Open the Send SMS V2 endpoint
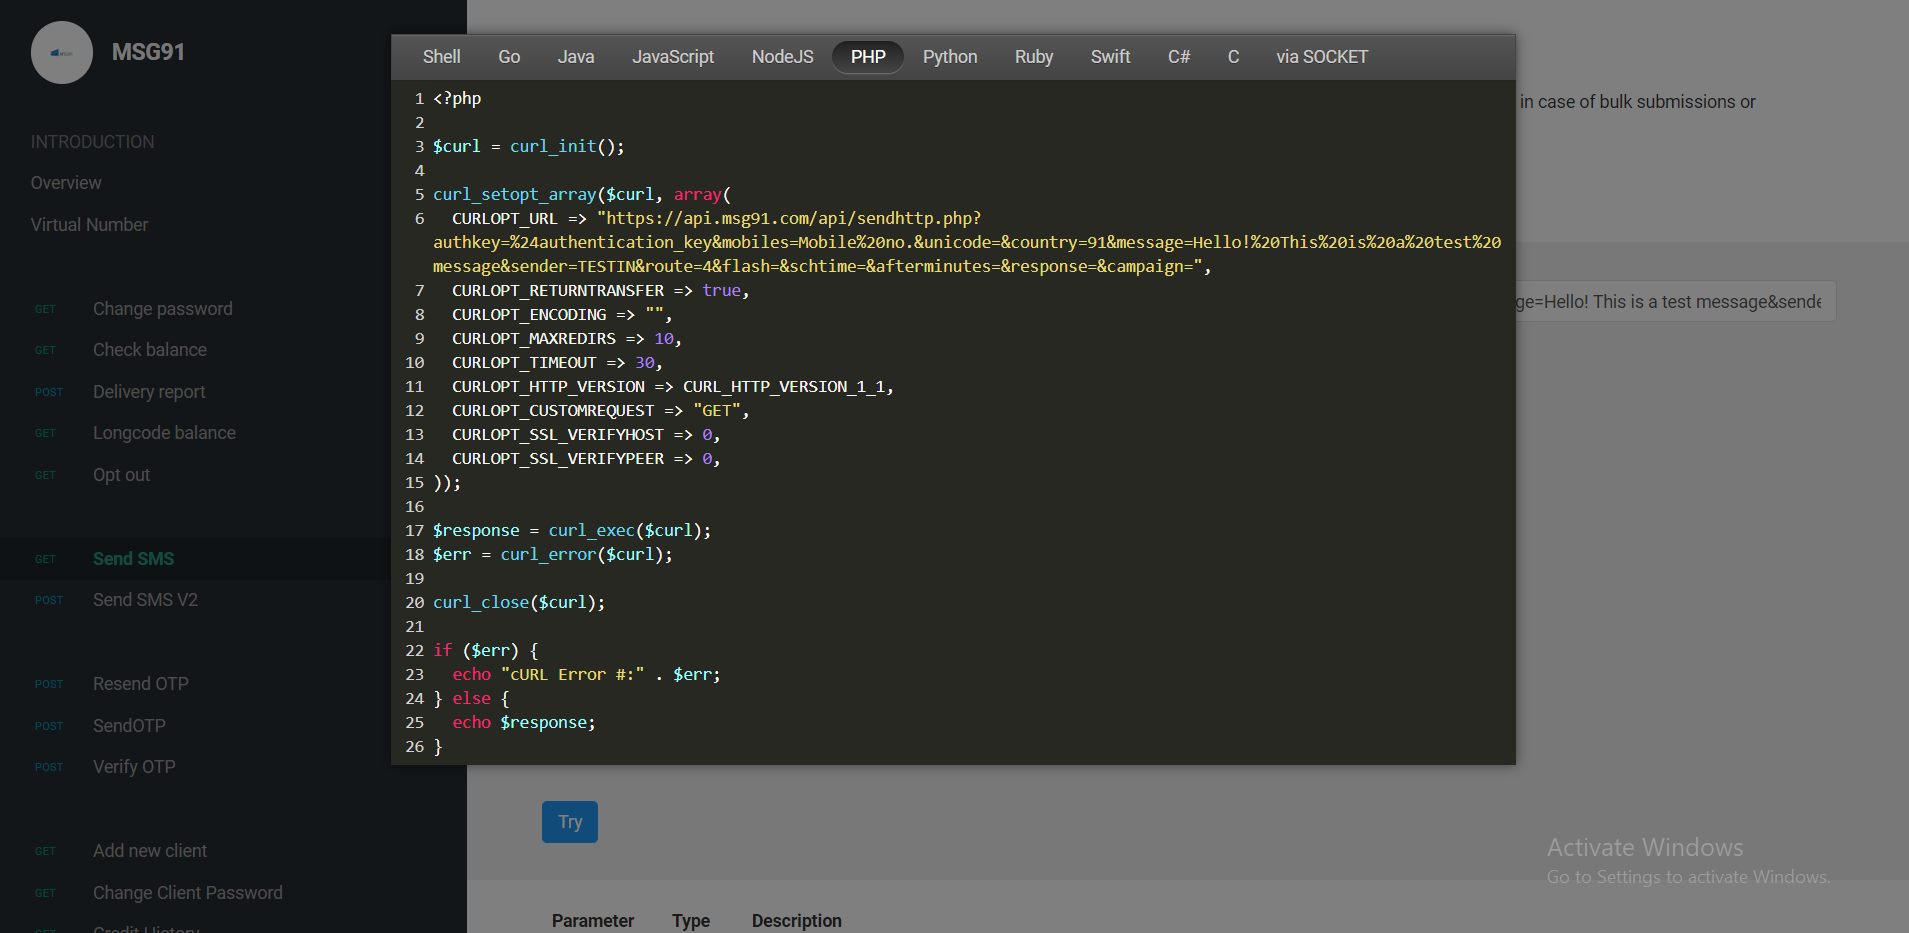This screenshot has width=1909, height=933. (x=145, y=600)
